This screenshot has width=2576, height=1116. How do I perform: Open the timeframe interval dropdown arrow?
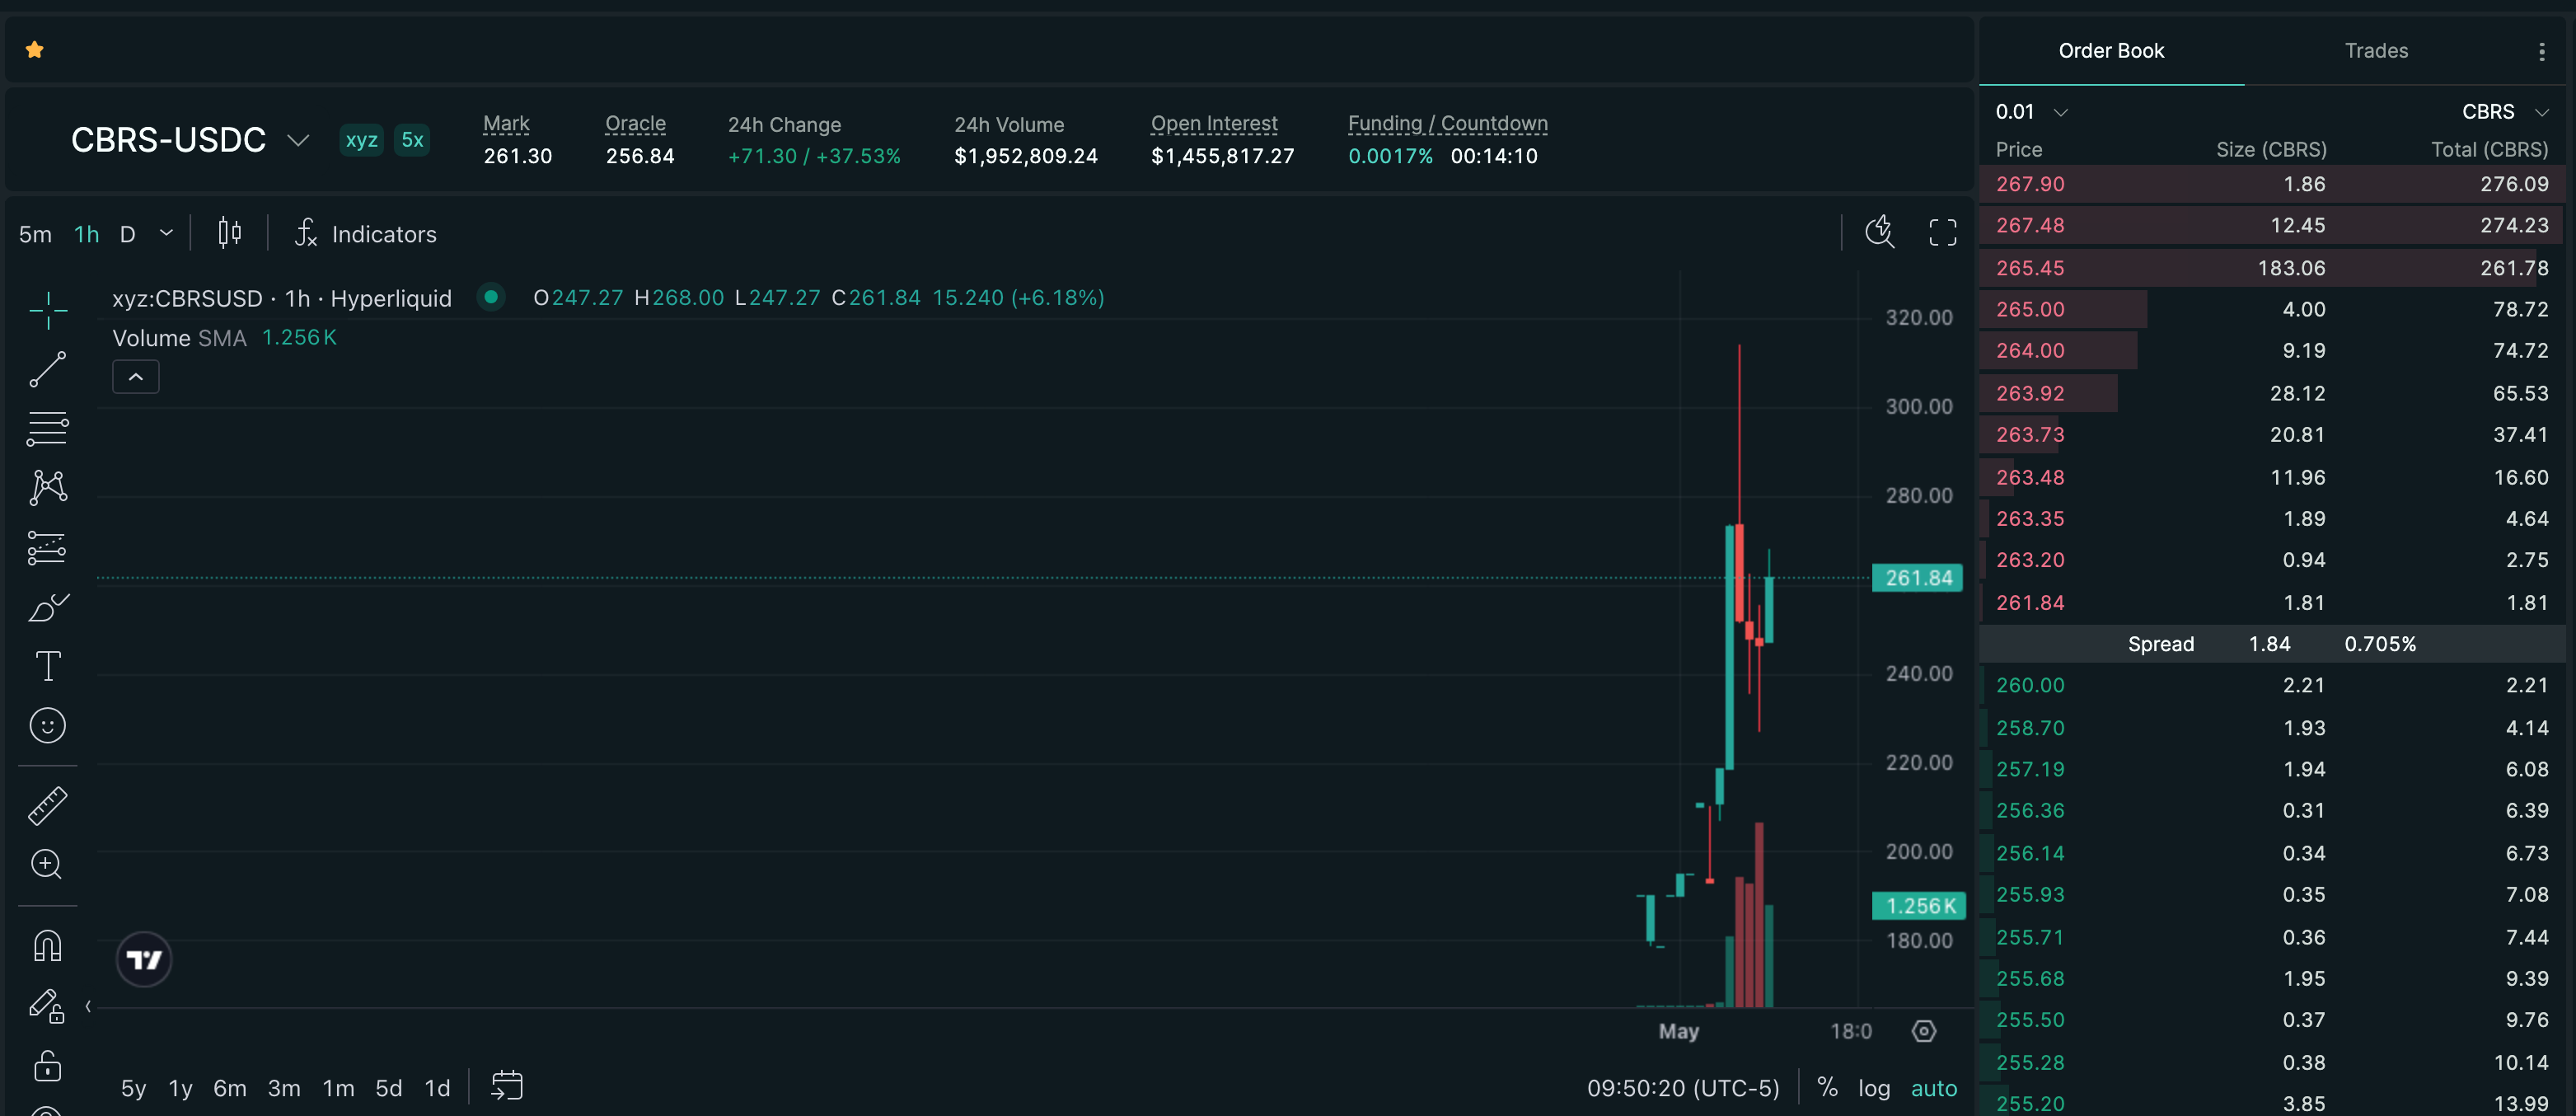tap(167, 233)
